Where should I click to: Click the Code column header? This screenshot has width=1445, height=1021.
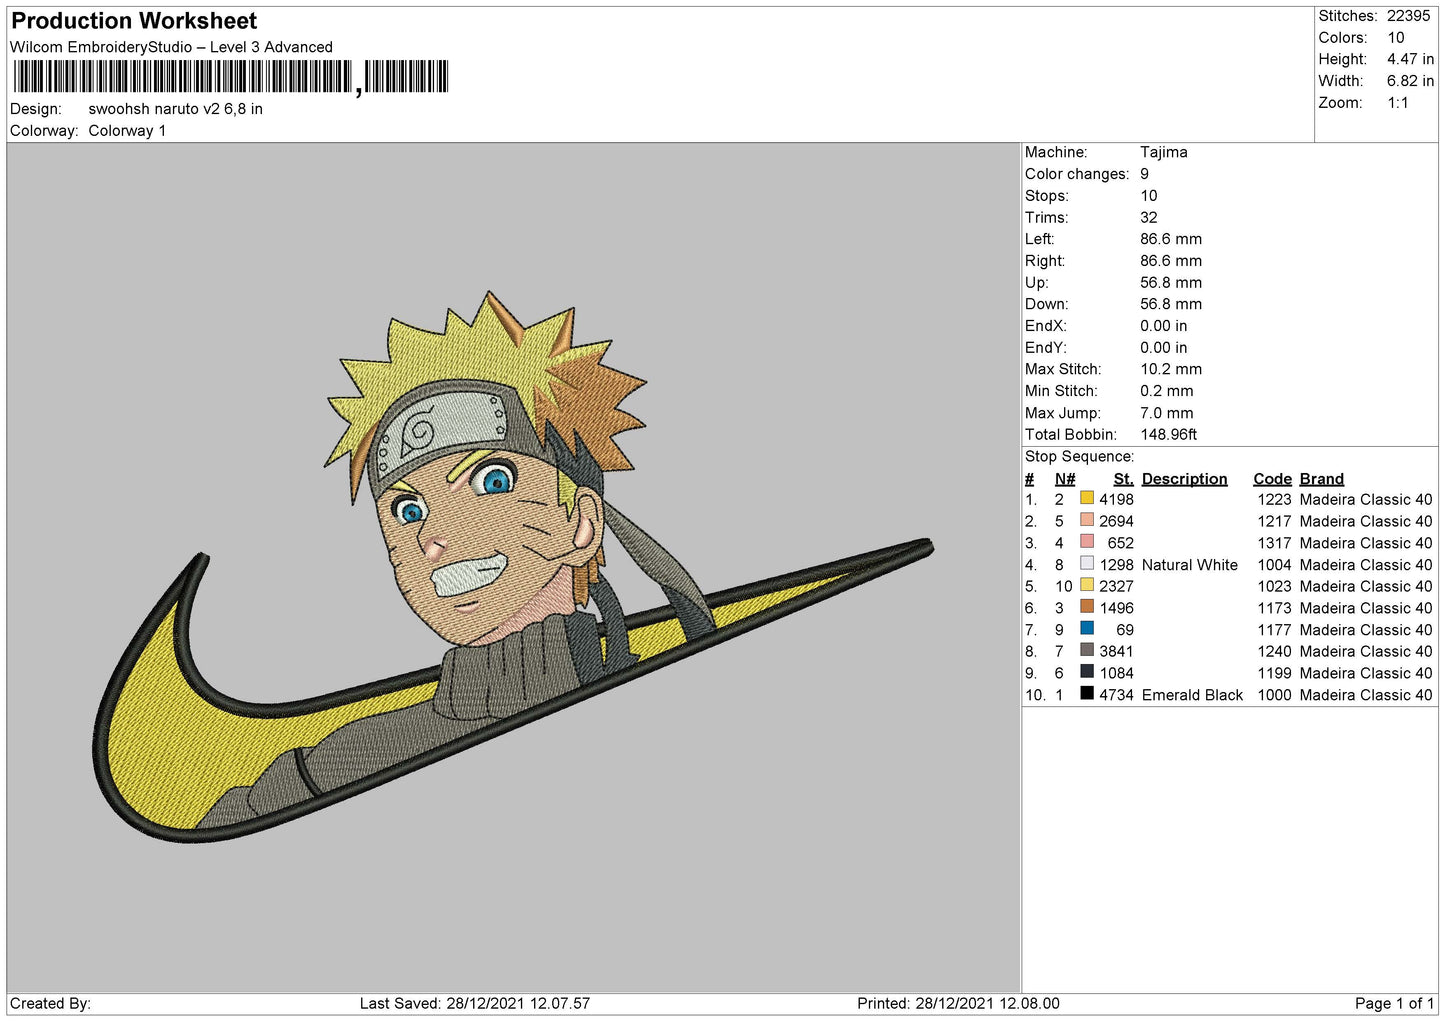pyautogui.click(x=1272, y=479)
